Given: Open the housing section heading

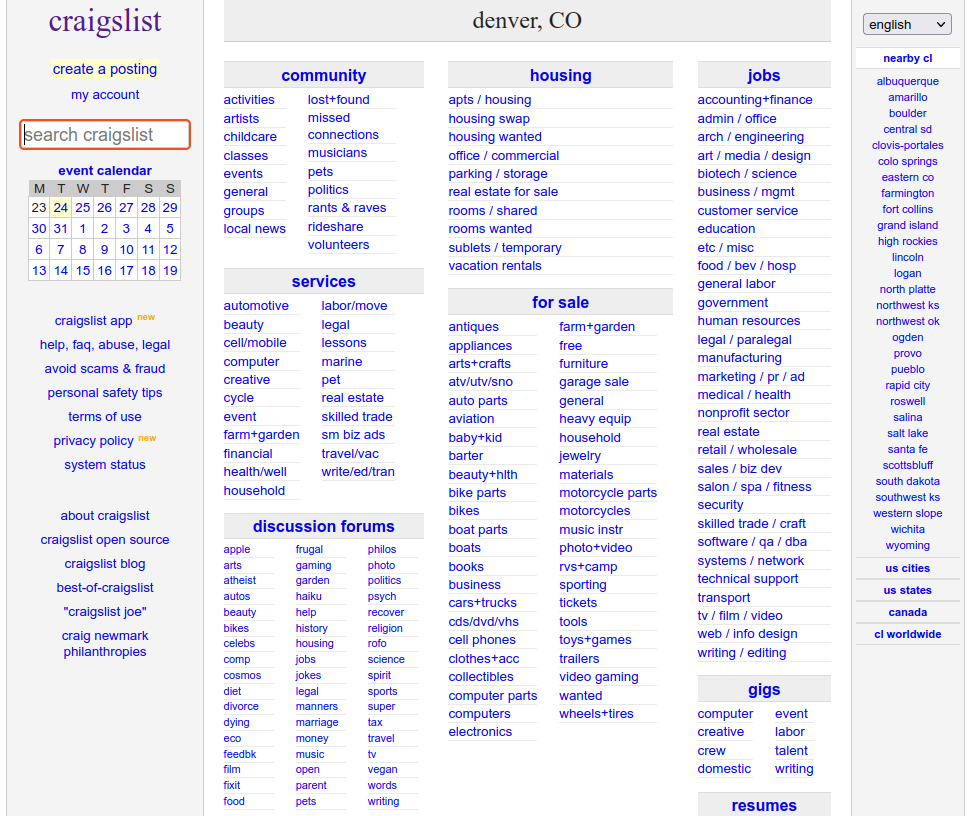Looking at the screenshot, I should point(560,75).
